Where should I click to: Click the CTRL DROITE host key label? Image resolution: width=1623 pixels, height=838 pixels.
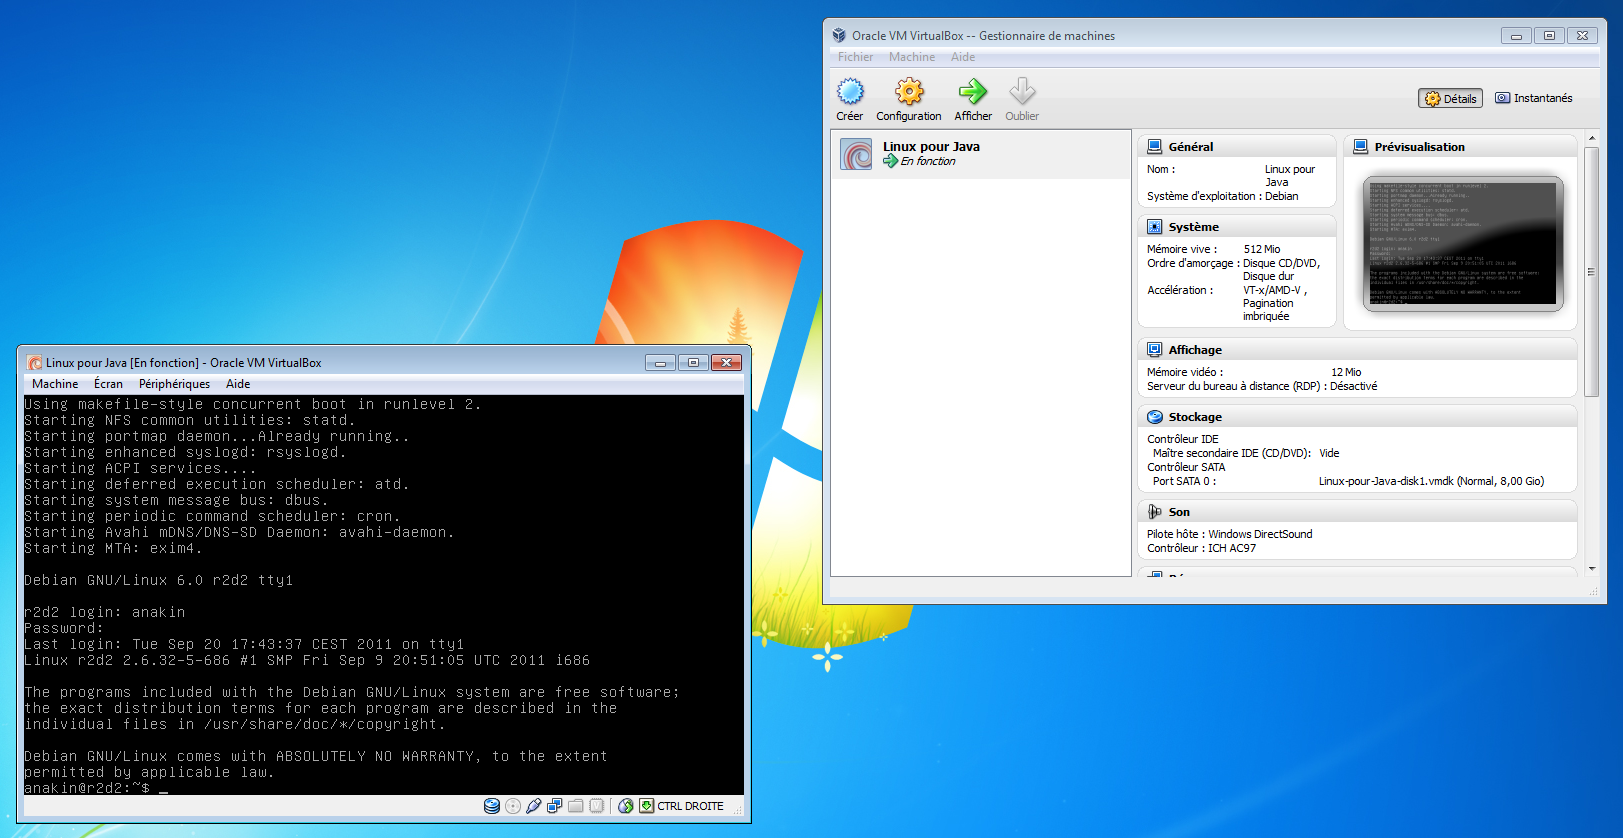pyautogui.click(x=690, y=806)
